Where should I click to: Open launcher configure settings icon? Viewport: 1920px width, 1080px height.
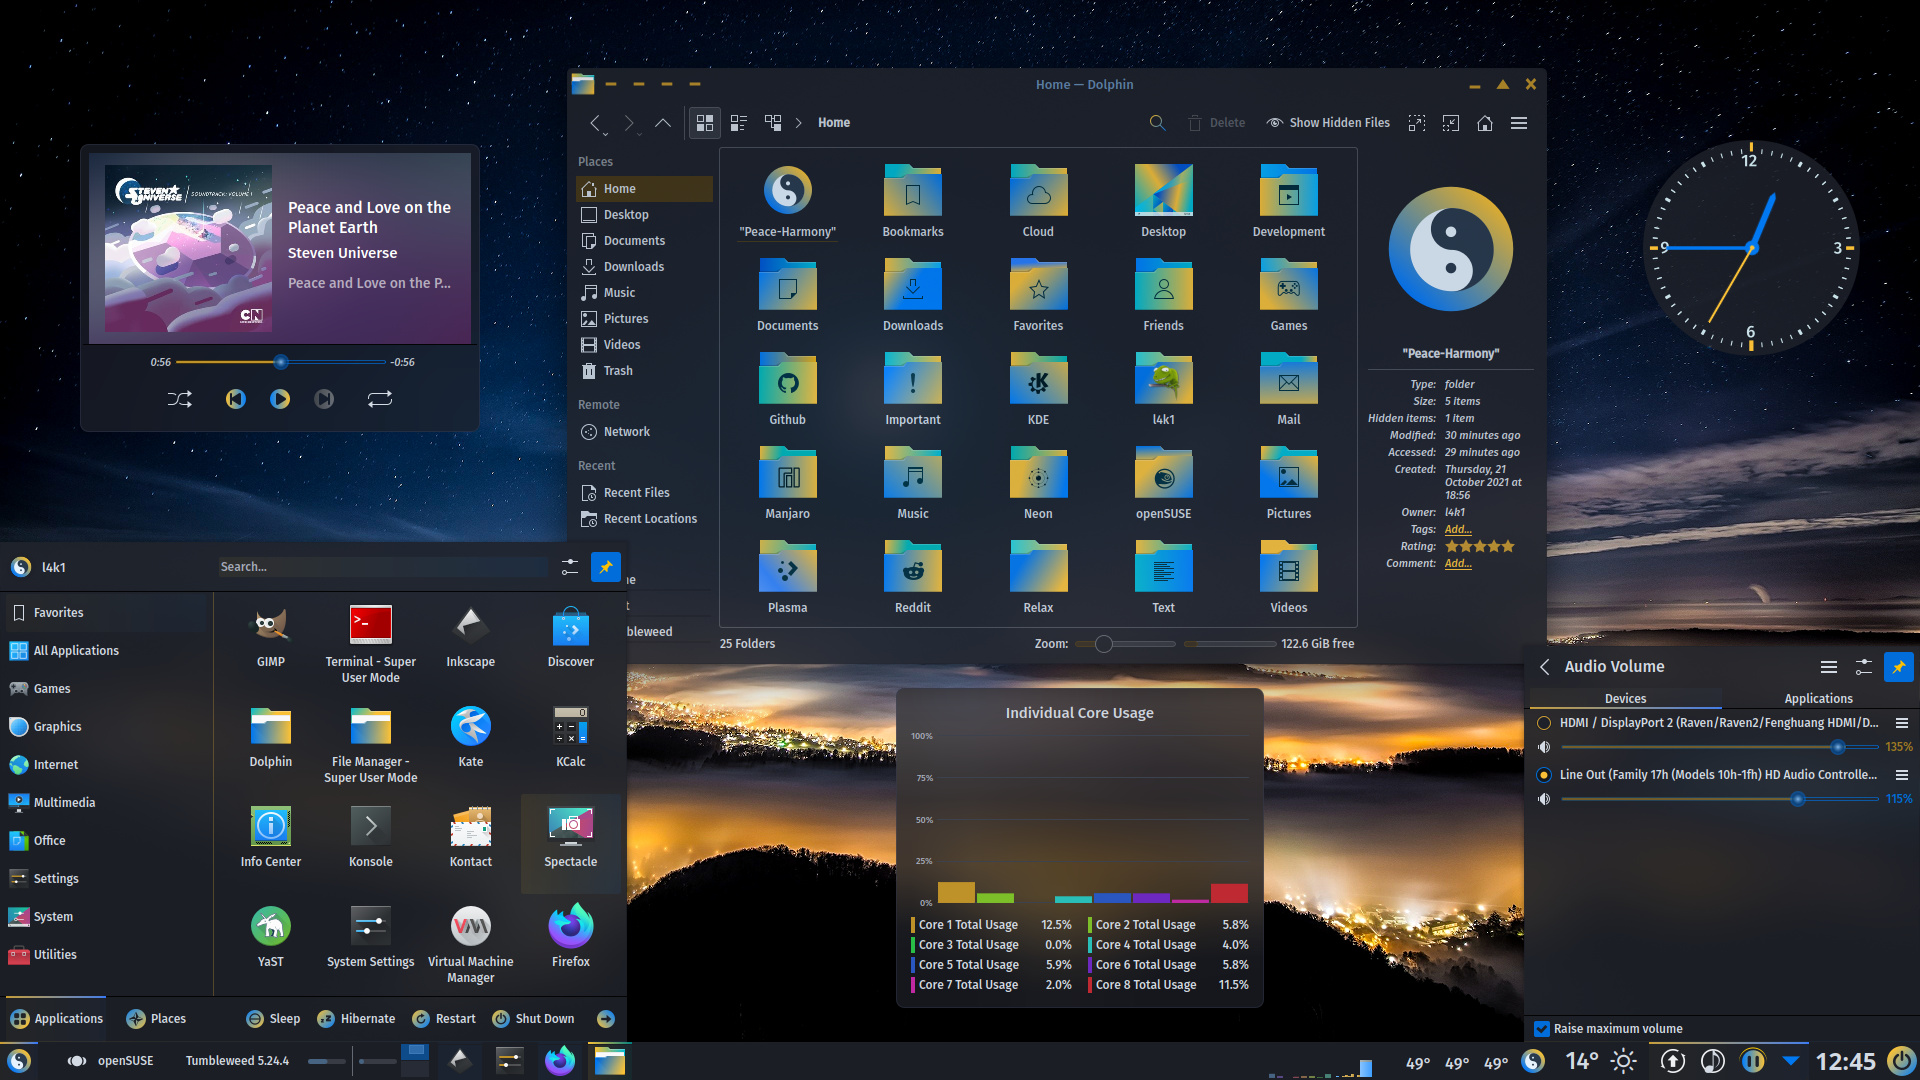(x=570, y=567)
